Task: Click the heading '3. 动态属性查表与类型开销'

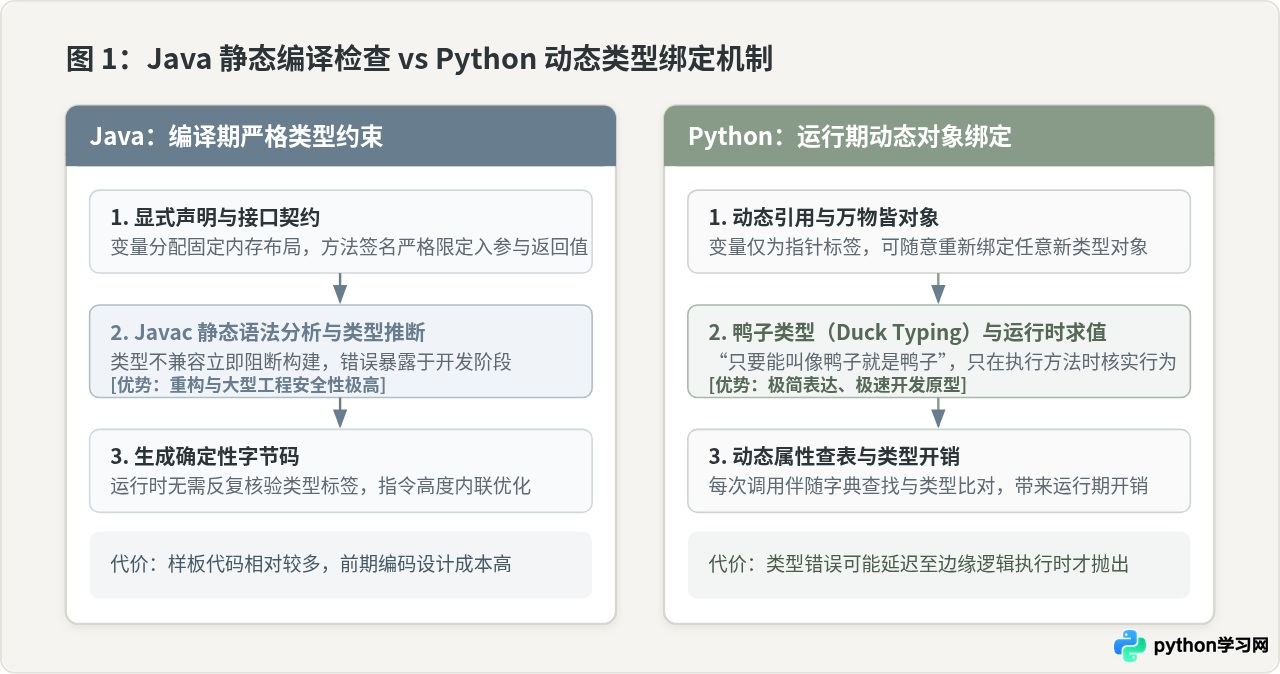Action: pyautogui.click(x=834, y=457)
